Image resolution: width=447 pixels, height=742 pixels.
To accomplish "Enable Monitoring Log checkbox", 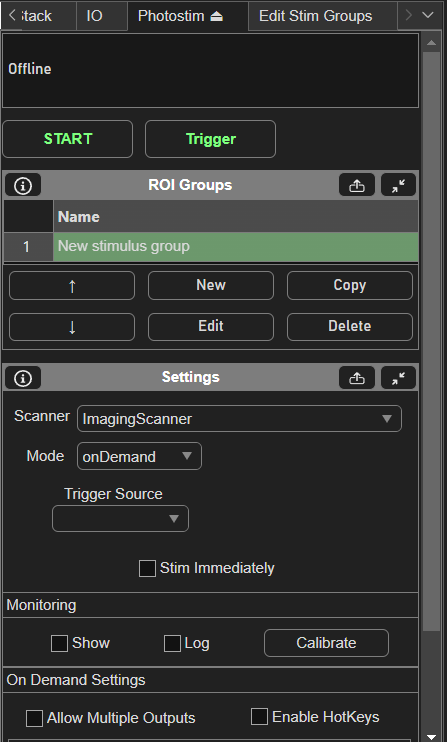I will 172,644.
